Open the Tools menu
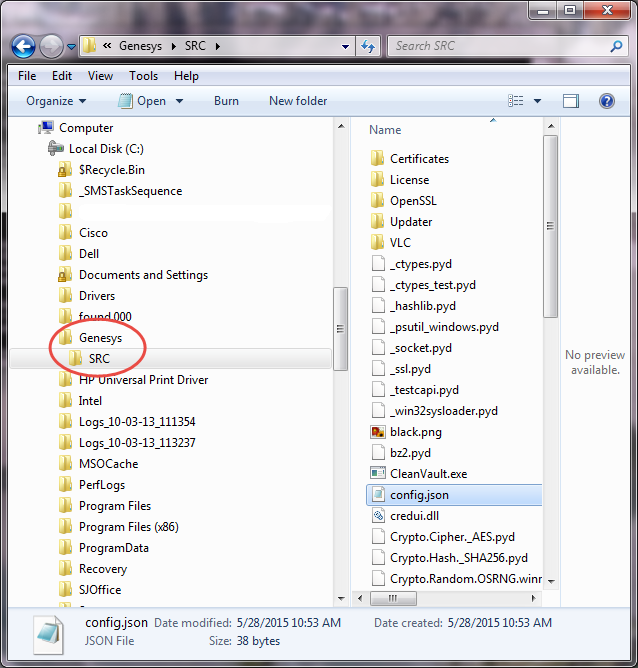The height and width of the screenshot is (668, 638). pyautogui.click(x=143, y=76)
